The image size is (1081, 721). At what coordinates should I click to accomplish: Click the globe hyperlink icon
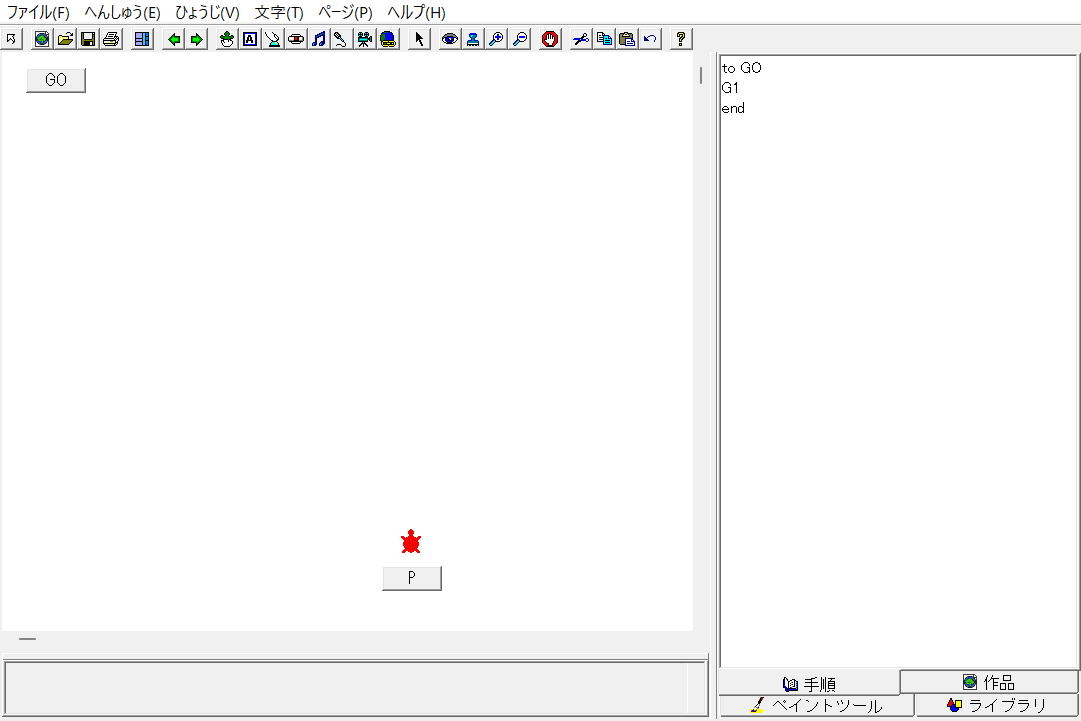(x=388, y=39)
